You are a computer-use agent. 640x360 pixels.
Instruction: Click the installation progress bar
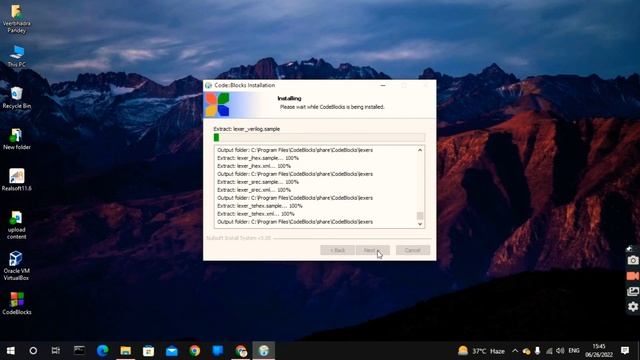point(319,138)
